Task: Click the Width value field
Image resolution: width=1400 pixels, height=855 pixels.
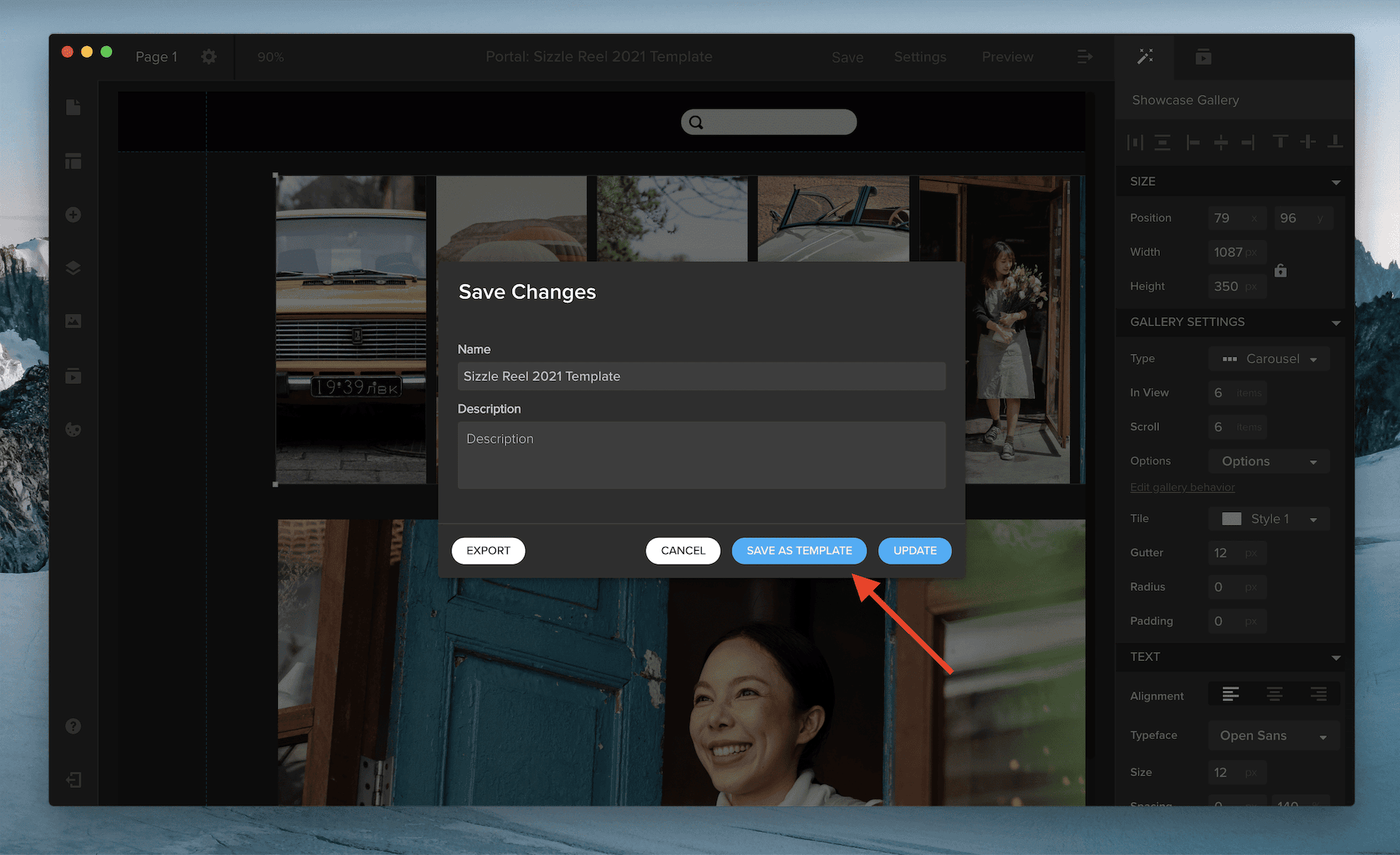Action: [x=1237, y=252]
